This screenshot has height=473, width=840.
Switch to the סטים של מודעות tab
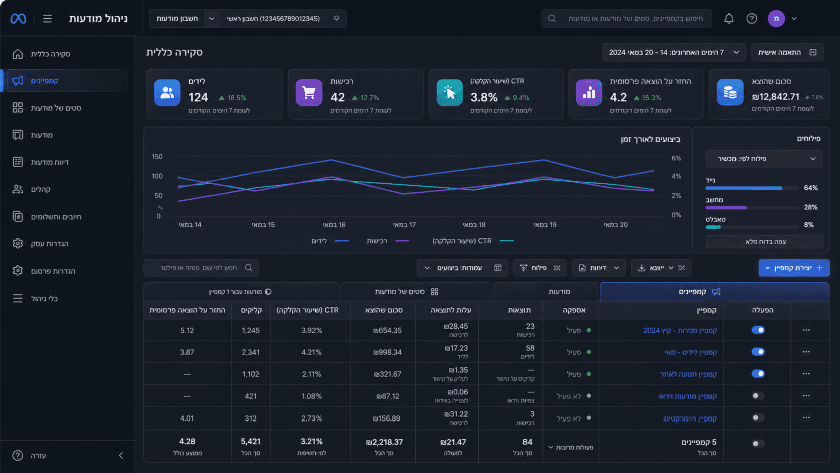(416, 292)
